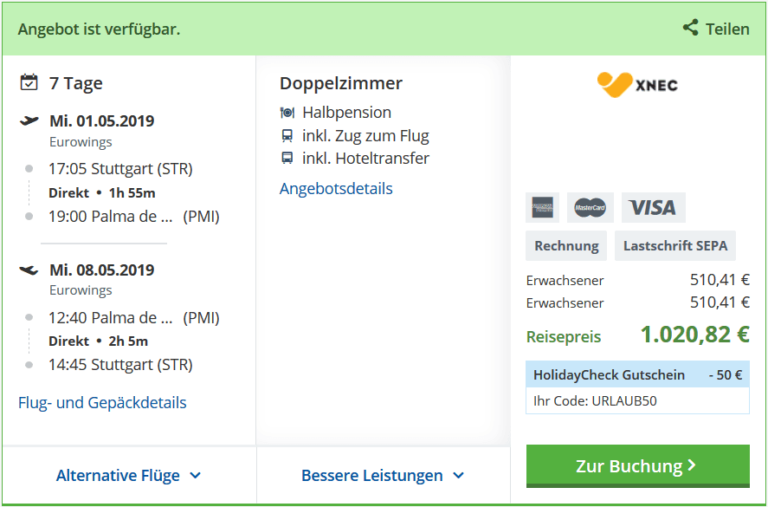Click the calendar icon beside 7 Tage

tap(28, 82)
